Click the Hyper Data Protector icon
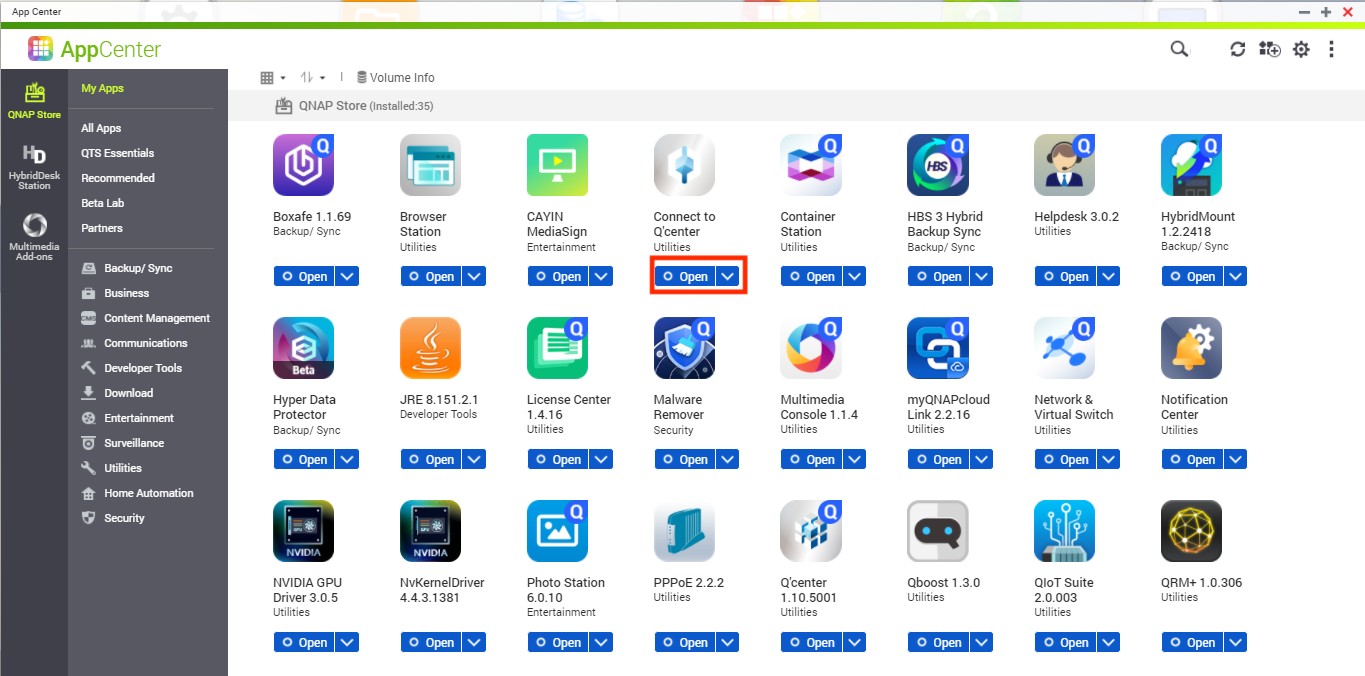 tap(303, 348)
